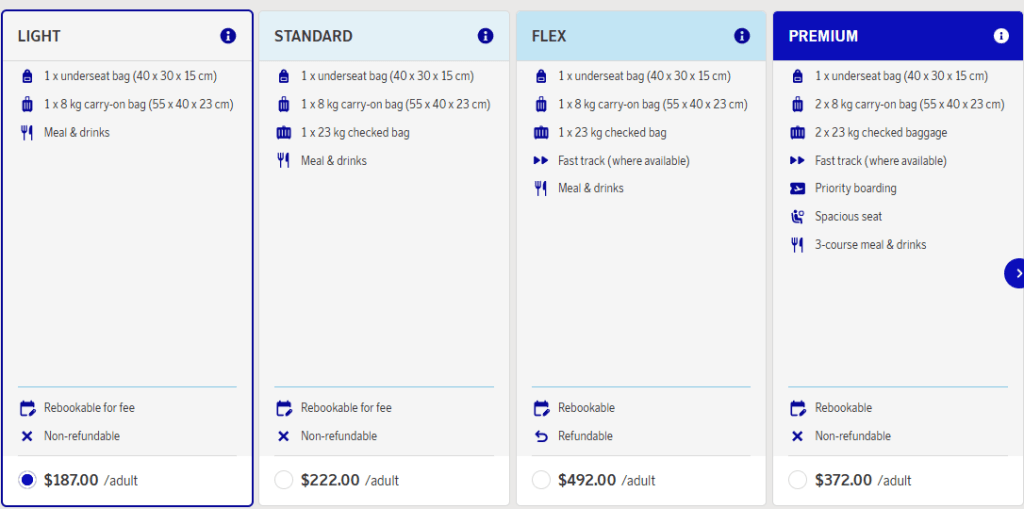Screen dimensions: 1024x509
Task: Click the Rebookable for fee text in STANDARD
Action: click(x=346, y=408)
